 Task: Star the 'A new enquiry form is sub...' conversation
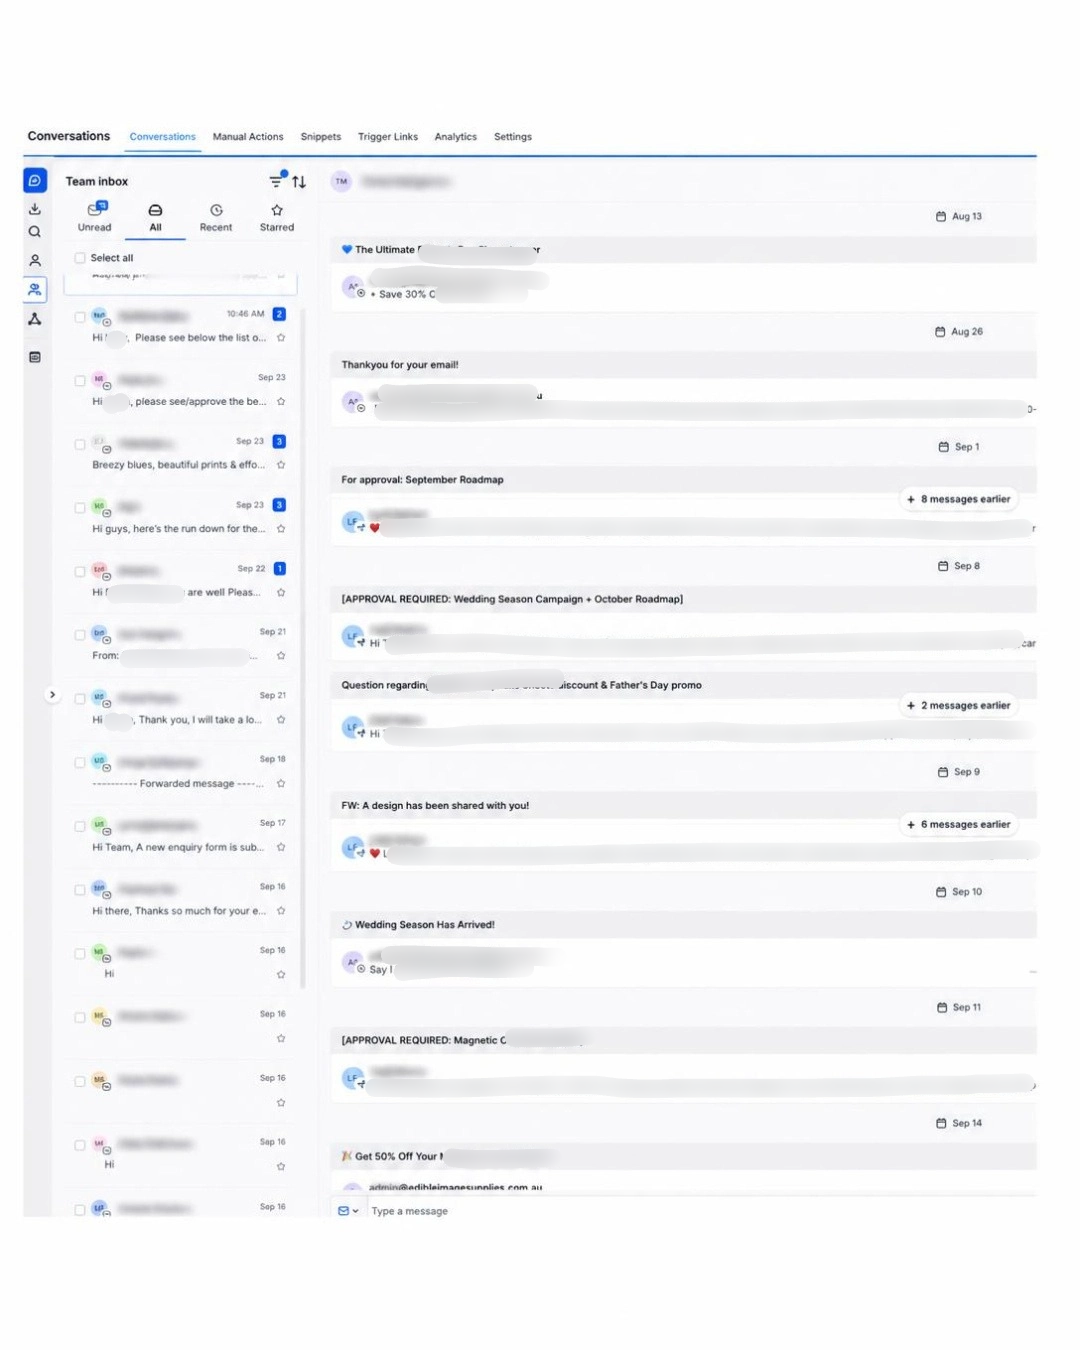(x=281, y=847)
